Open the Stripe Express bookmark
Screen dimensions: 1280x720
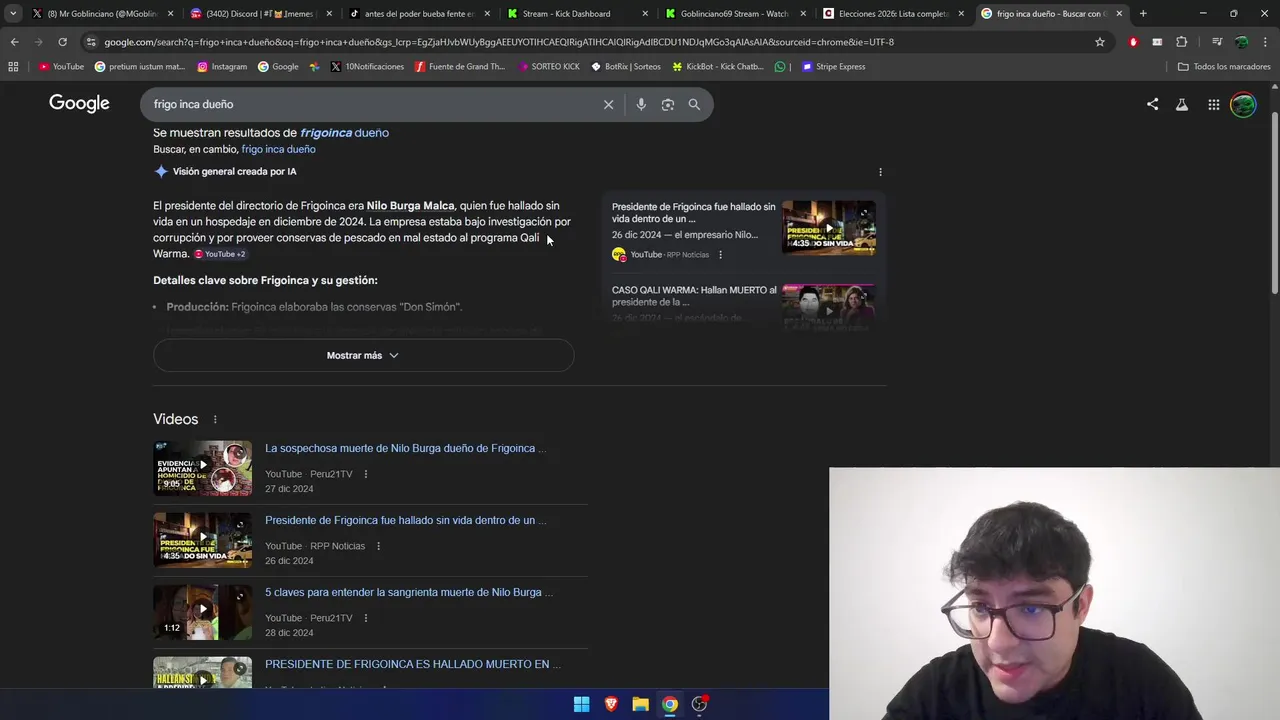click(833, 67)
